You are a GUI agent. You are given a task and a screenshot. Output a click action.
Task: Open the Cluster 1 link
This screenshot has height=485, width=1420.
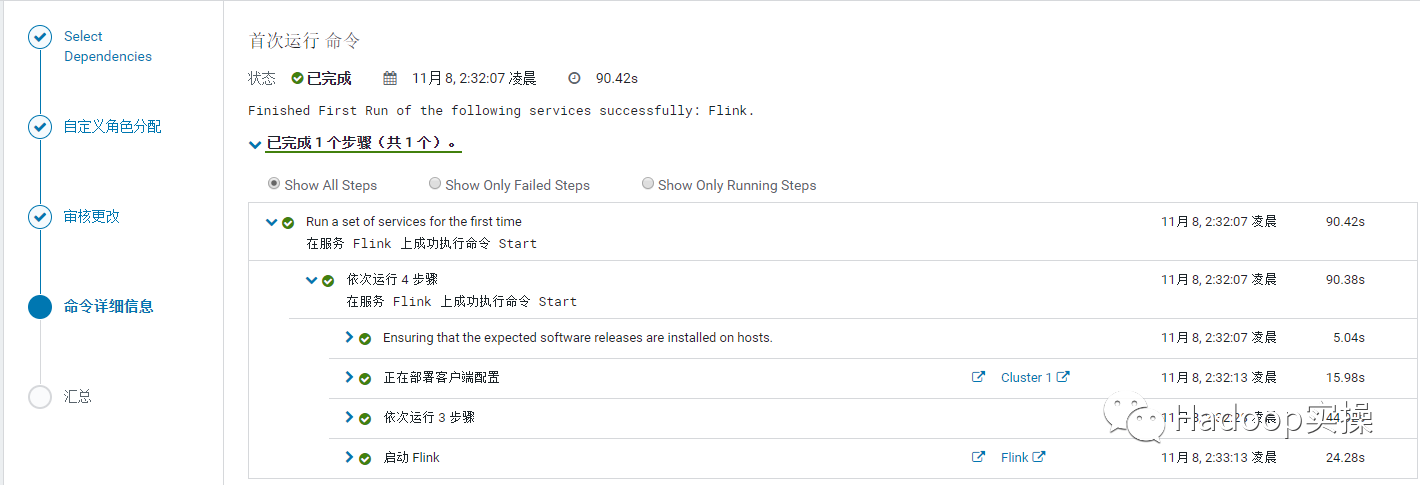pyautogui.click(x=1026, y=377)
